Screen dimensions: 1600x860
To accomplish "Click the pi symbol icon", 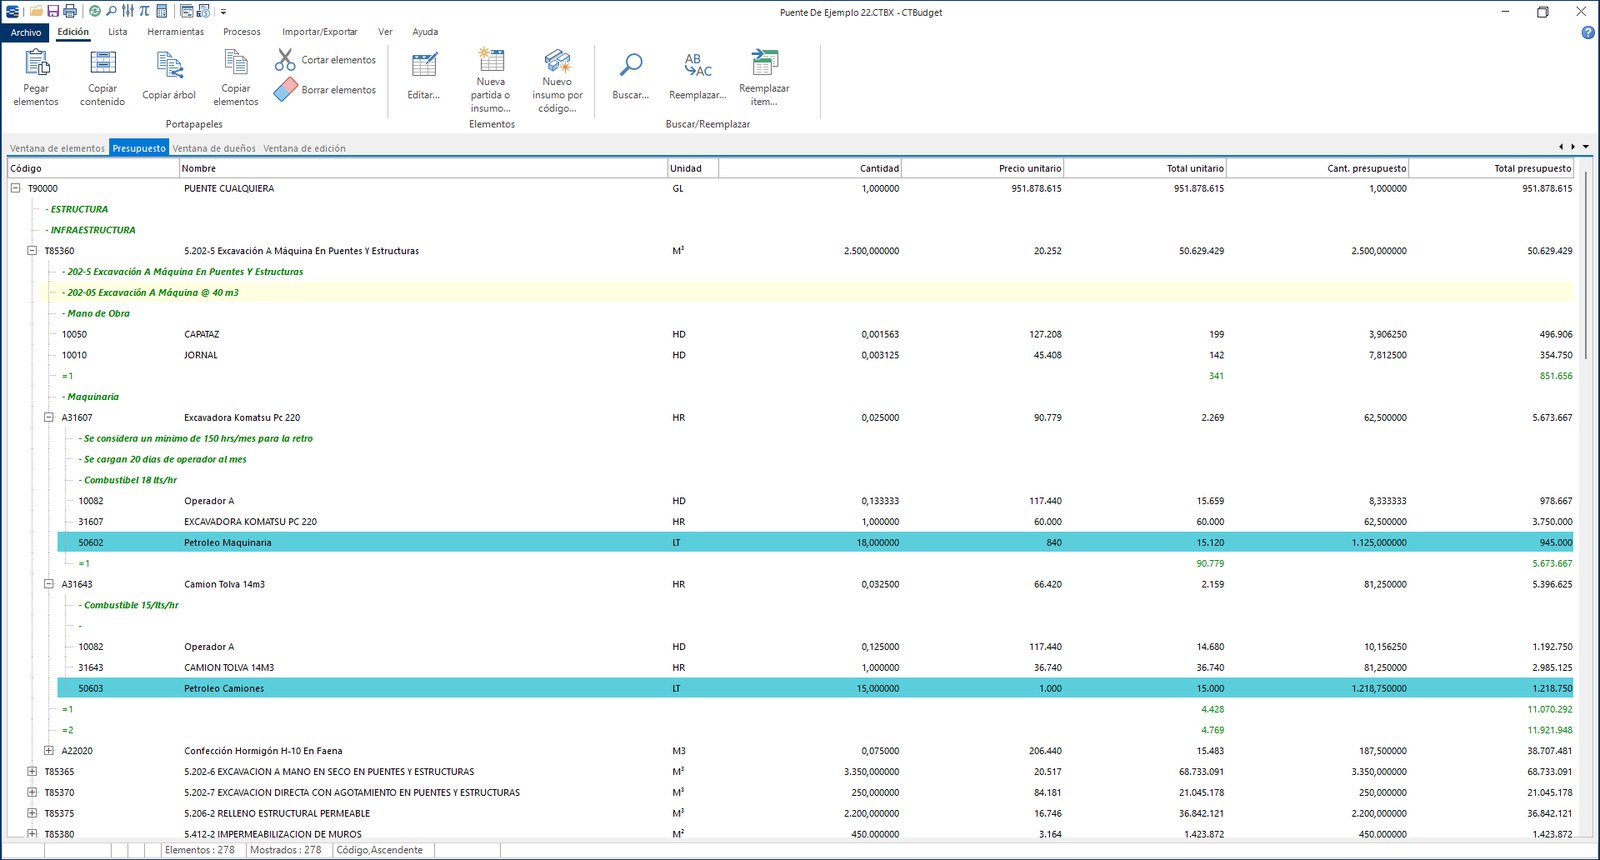I will click(145, 11).
